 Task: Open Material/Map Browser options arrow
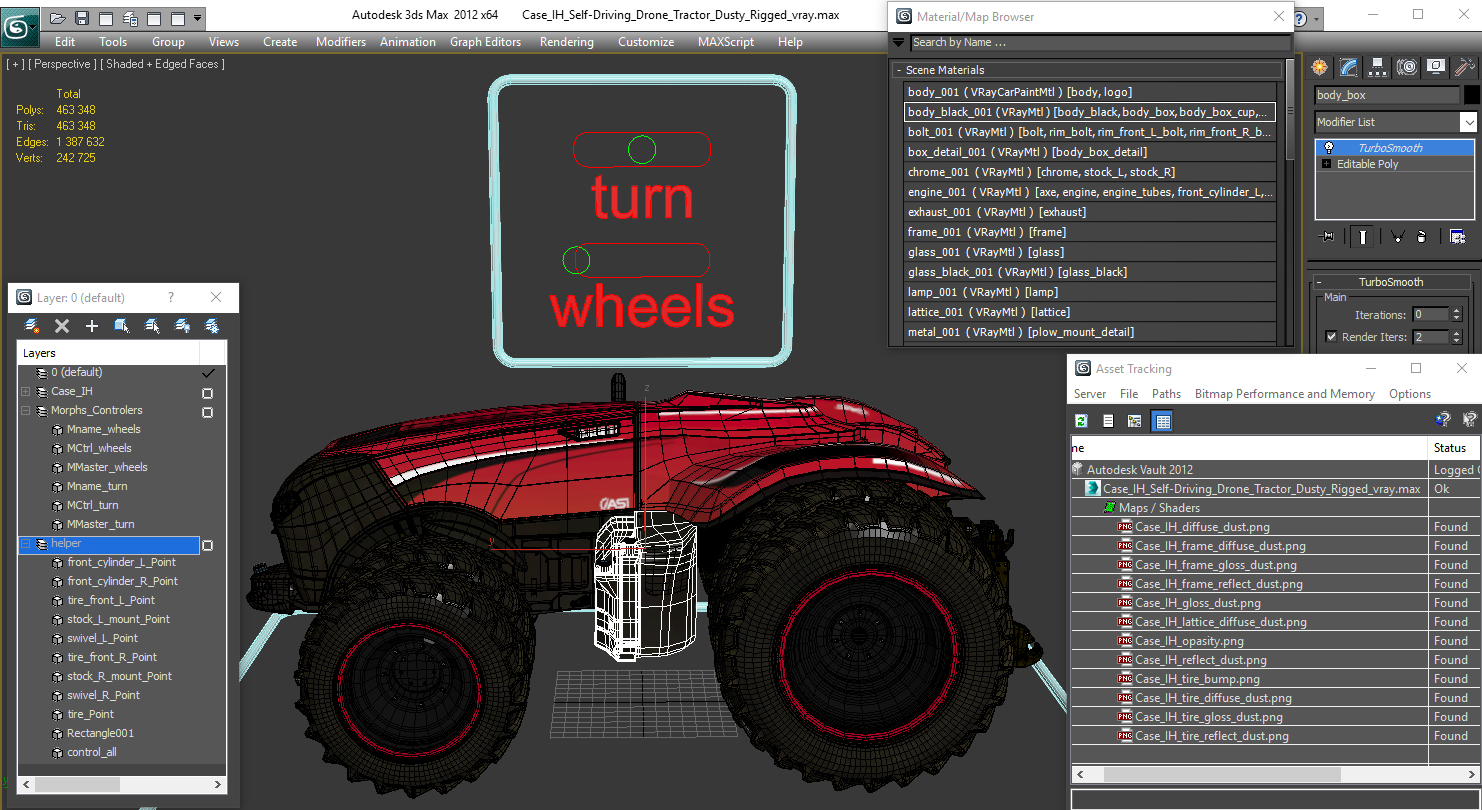coord(898,43)
